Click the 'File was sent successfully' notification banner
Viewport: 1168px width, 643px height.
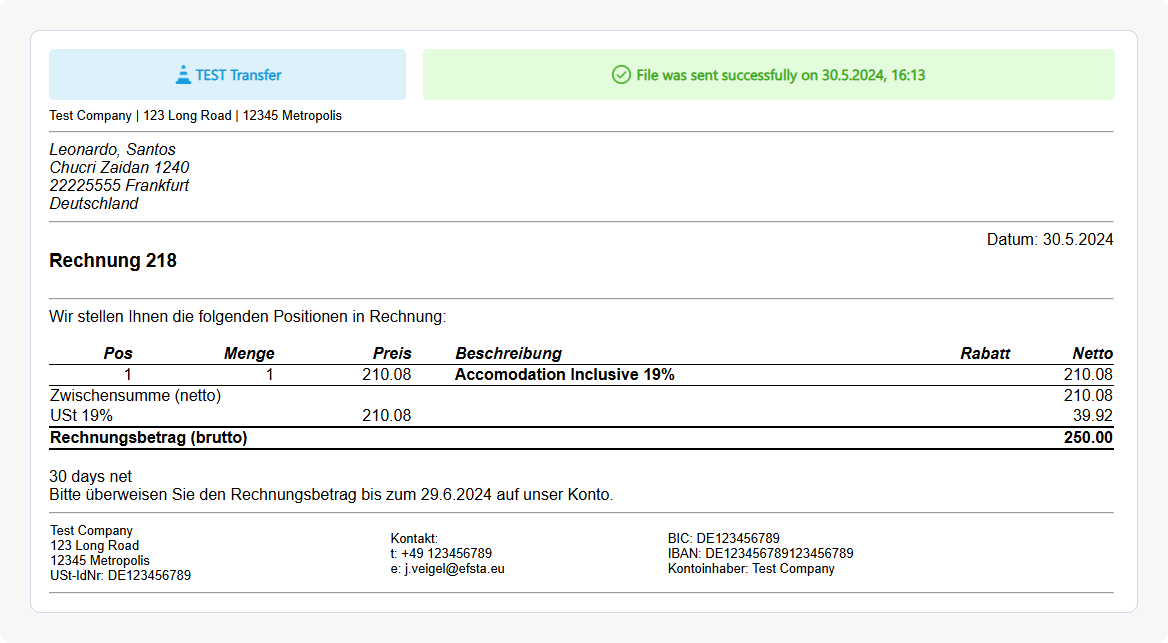pyautogui.click(x=769, y=74)
